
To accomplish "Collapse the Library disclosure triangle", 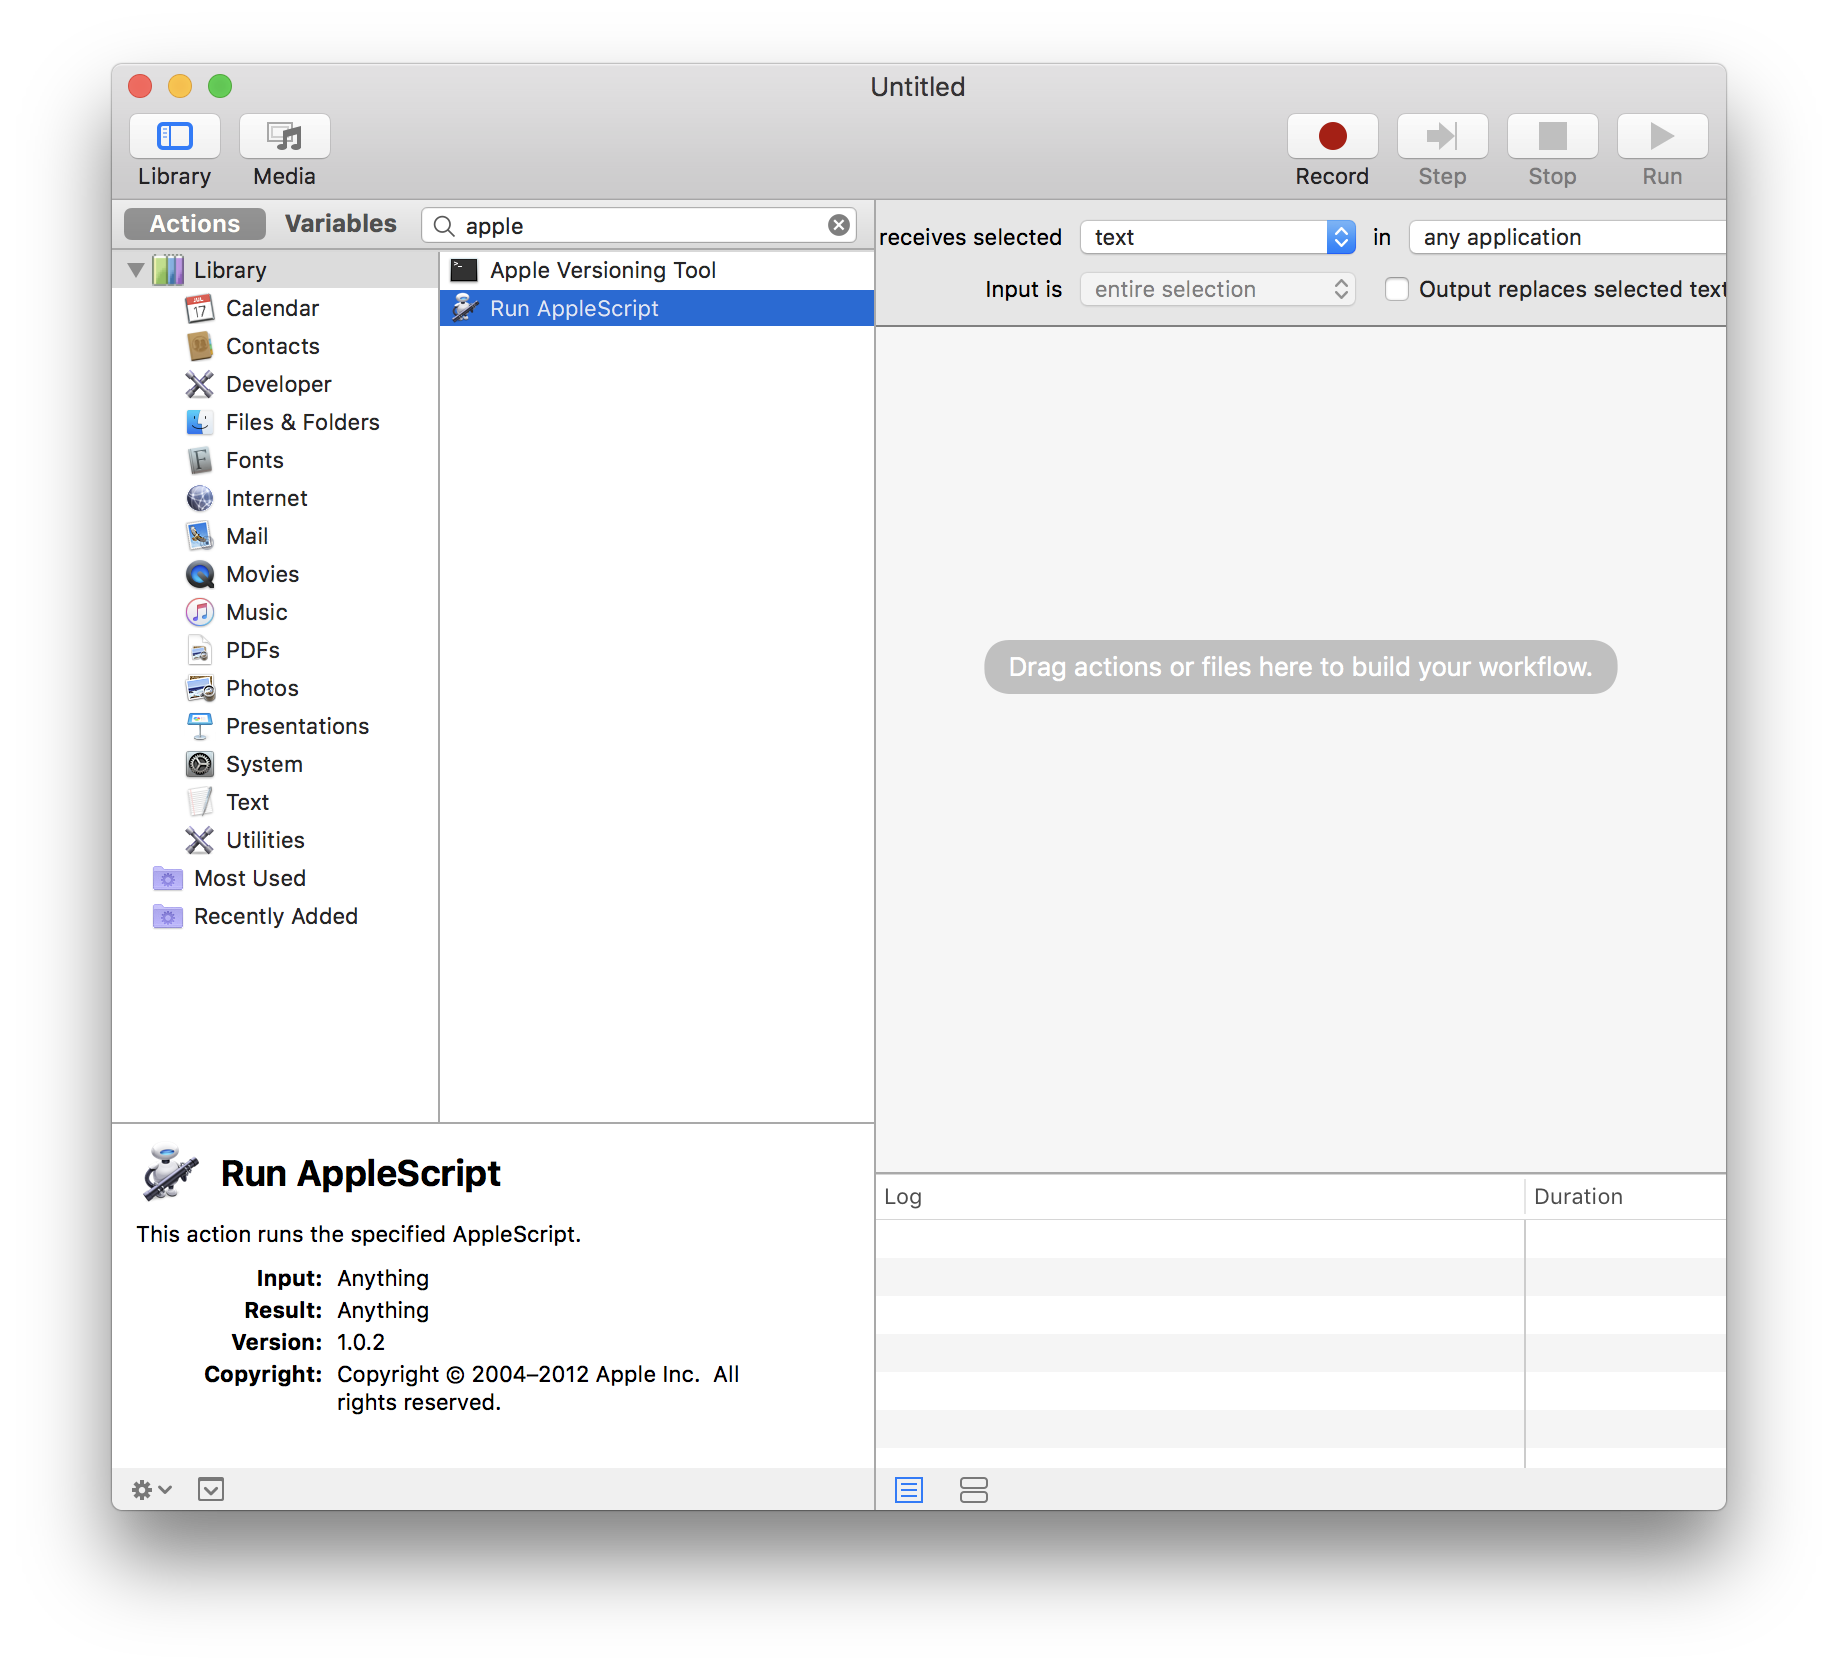I will click(136, 270).
